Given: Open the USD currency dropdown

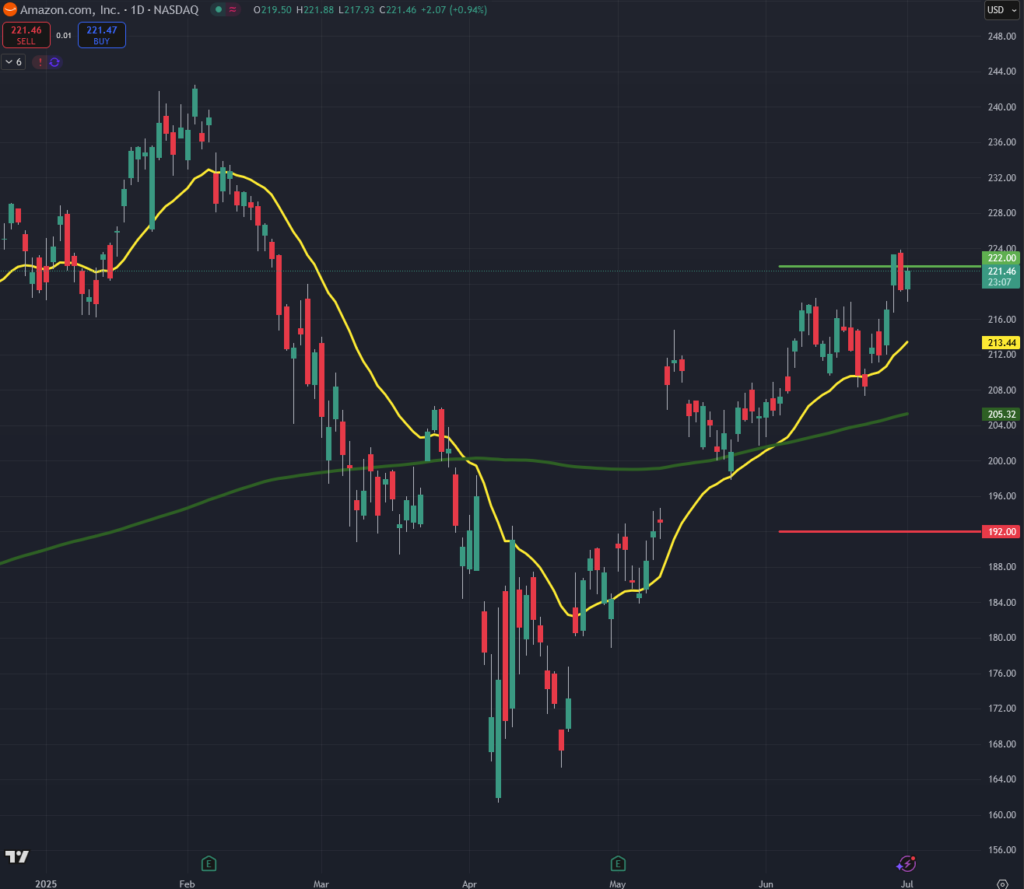Looking at the screenshot, I should (x=1002, y=10).
